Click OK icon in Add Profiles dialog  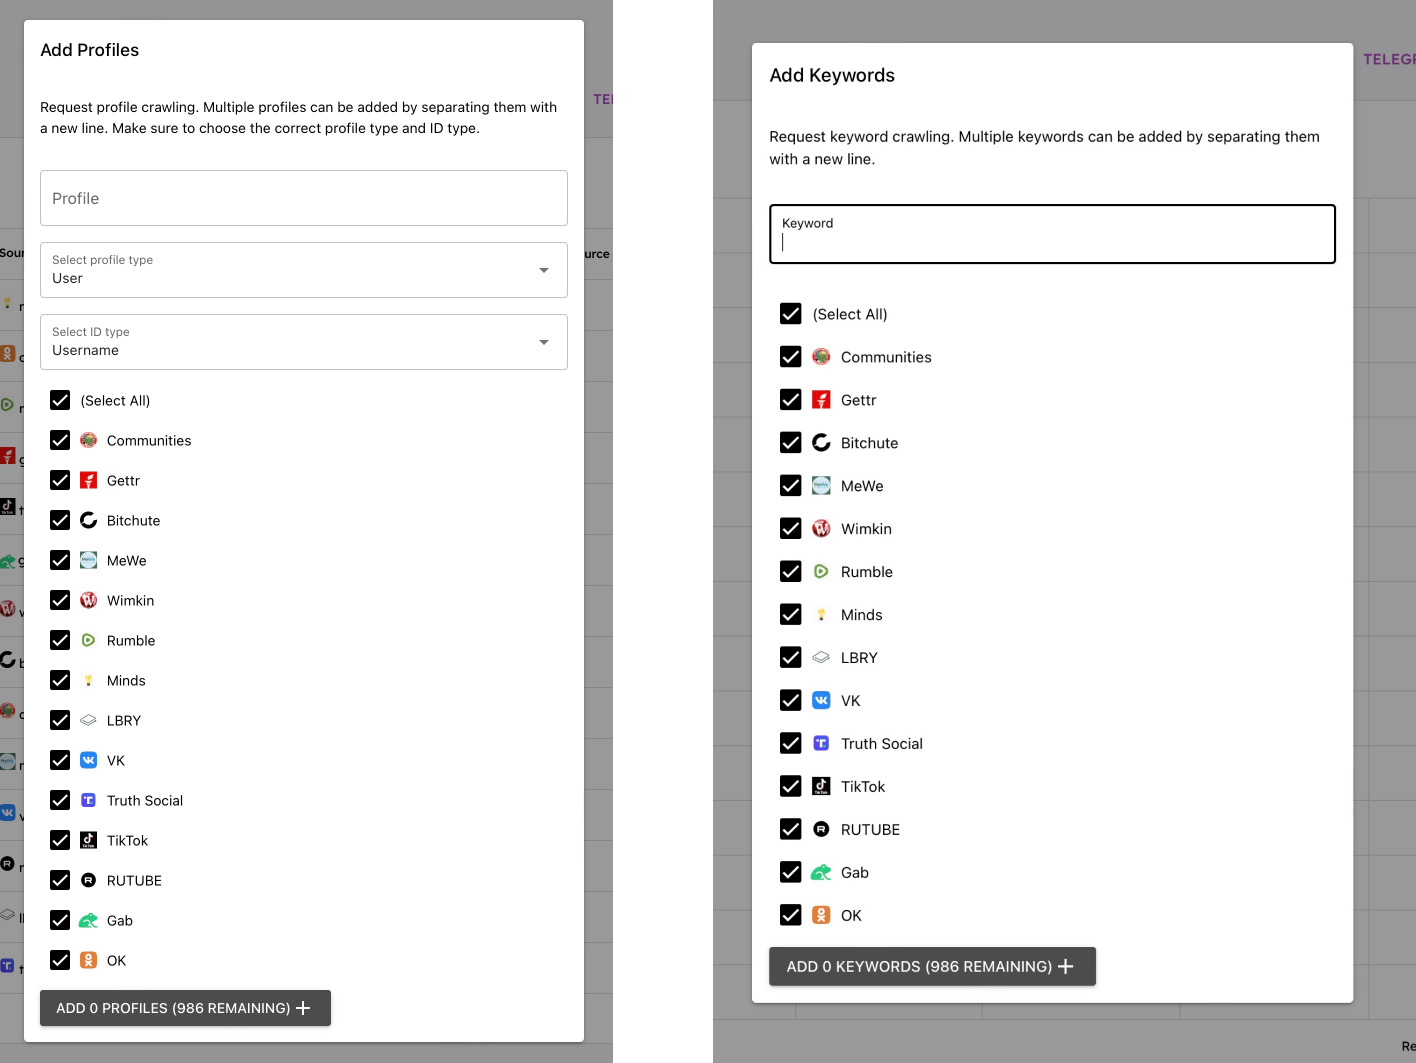click(x=88, y=960)
